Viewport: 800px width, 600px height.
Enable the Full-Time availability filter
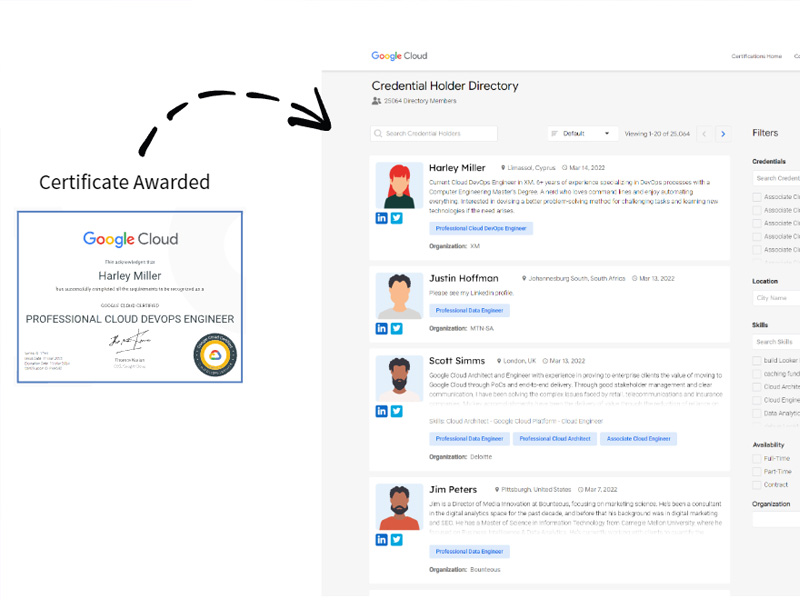tap(757, 459)
